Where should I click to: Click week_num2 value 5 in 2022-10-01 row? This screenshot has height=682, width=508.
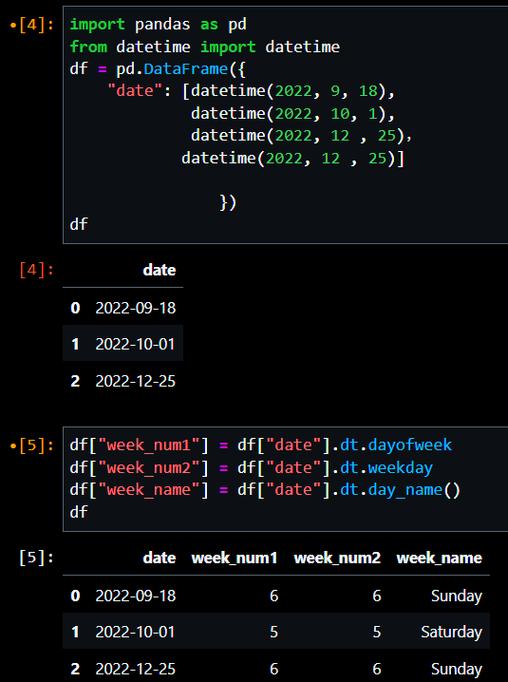click(377, 632)
